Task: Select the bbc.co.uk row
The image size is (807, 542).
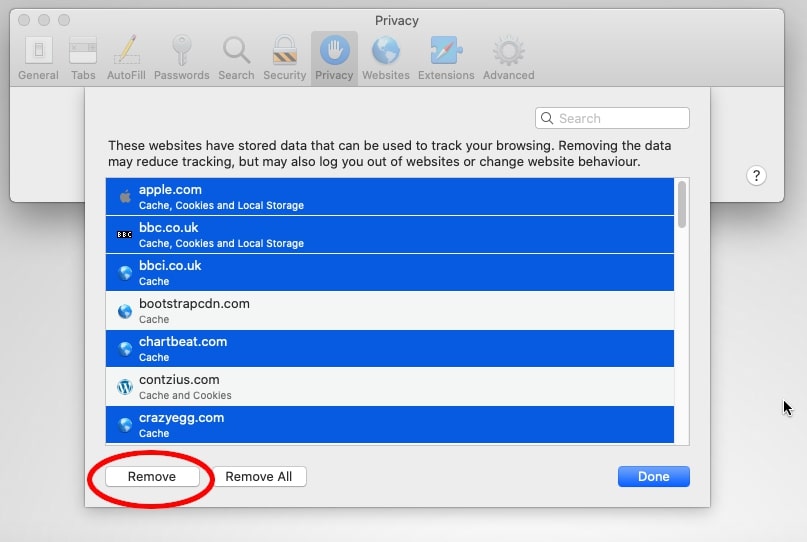Action: pos(390,235)
